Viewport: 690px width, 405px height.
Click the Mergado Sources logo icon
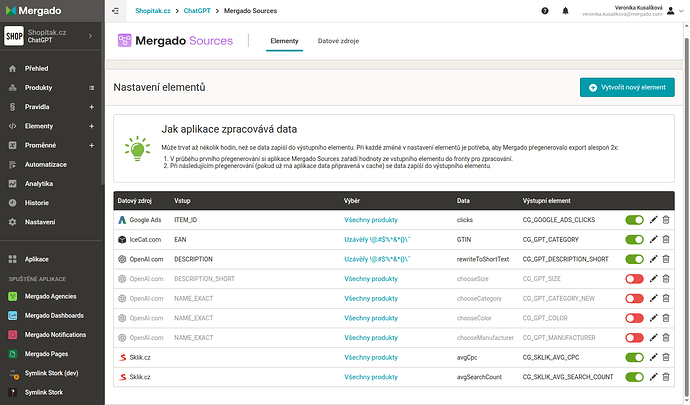[x=125, y=40]
